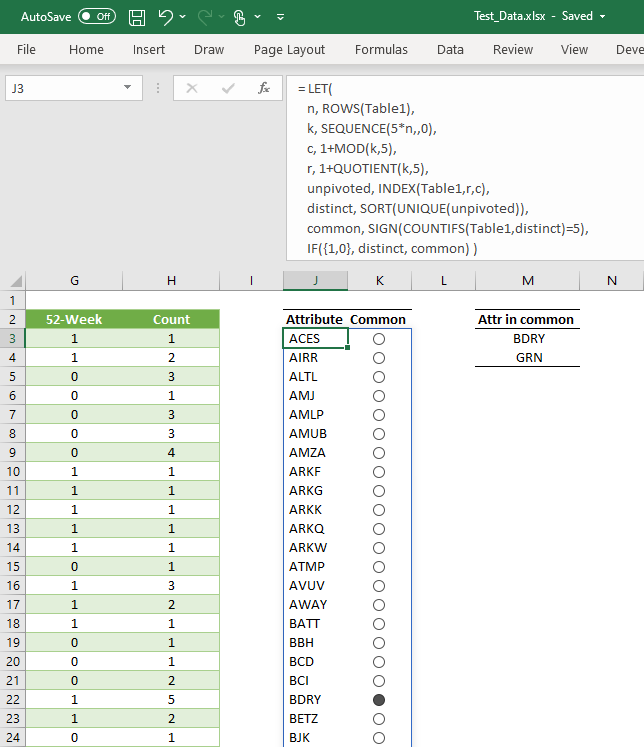Select the ARKW cell
The image size is (644, 747).
pos(315,548)
